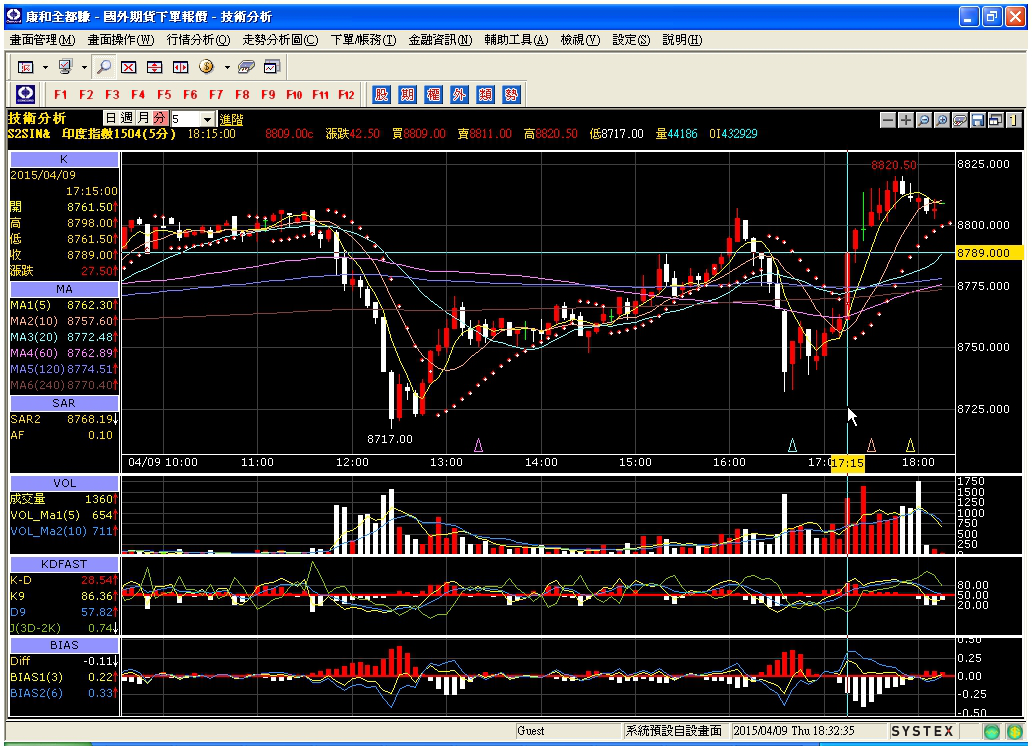This screenshot has height=746, width=1032.
Task: Click the scanner device toolbar icon
Action: (x=246, y=67)
